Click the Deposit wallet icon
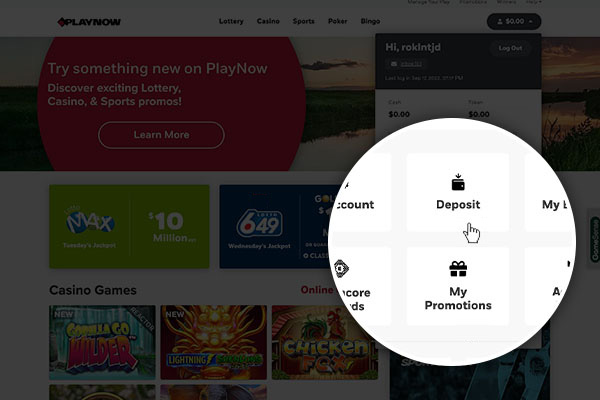600x400 pixels. pyautogui.click(x=458, y=182)
